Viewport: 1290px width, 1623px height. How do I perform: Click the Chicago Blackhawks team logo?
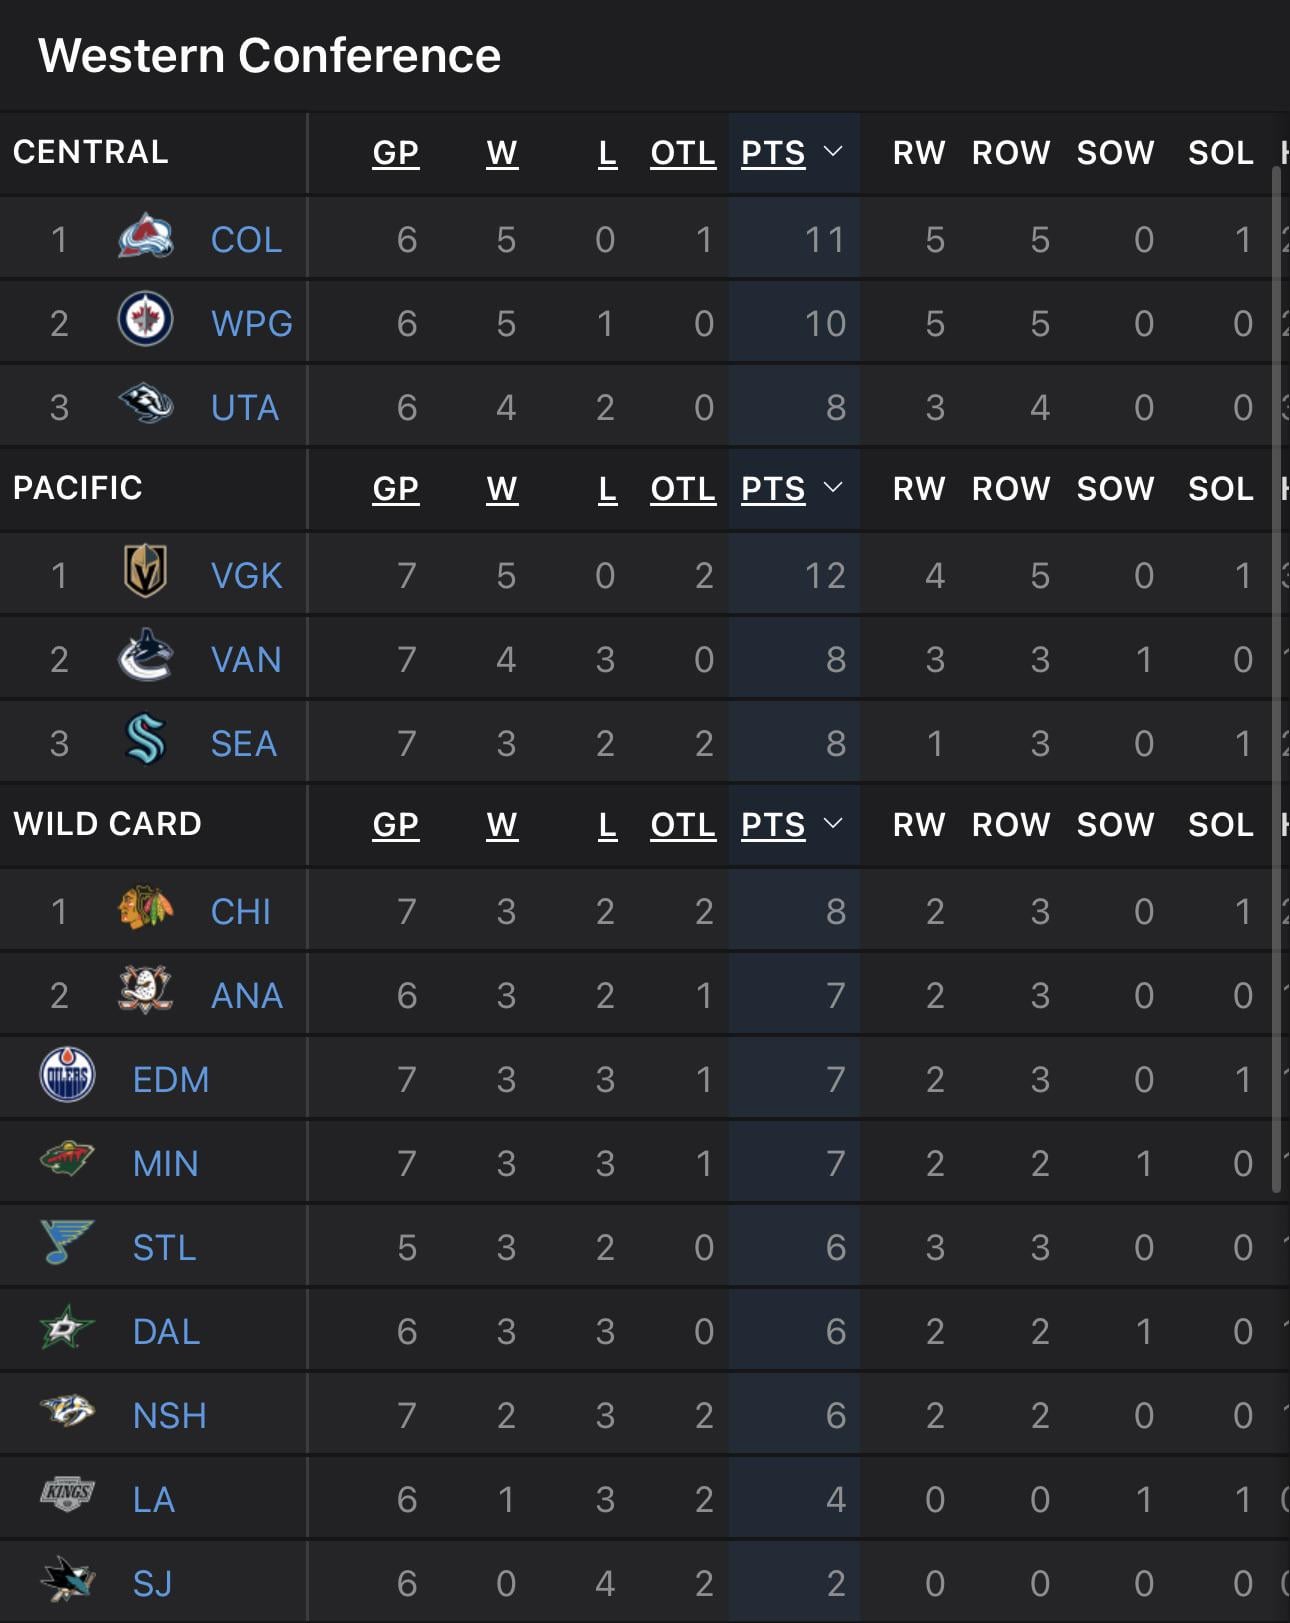coord(146,908)
